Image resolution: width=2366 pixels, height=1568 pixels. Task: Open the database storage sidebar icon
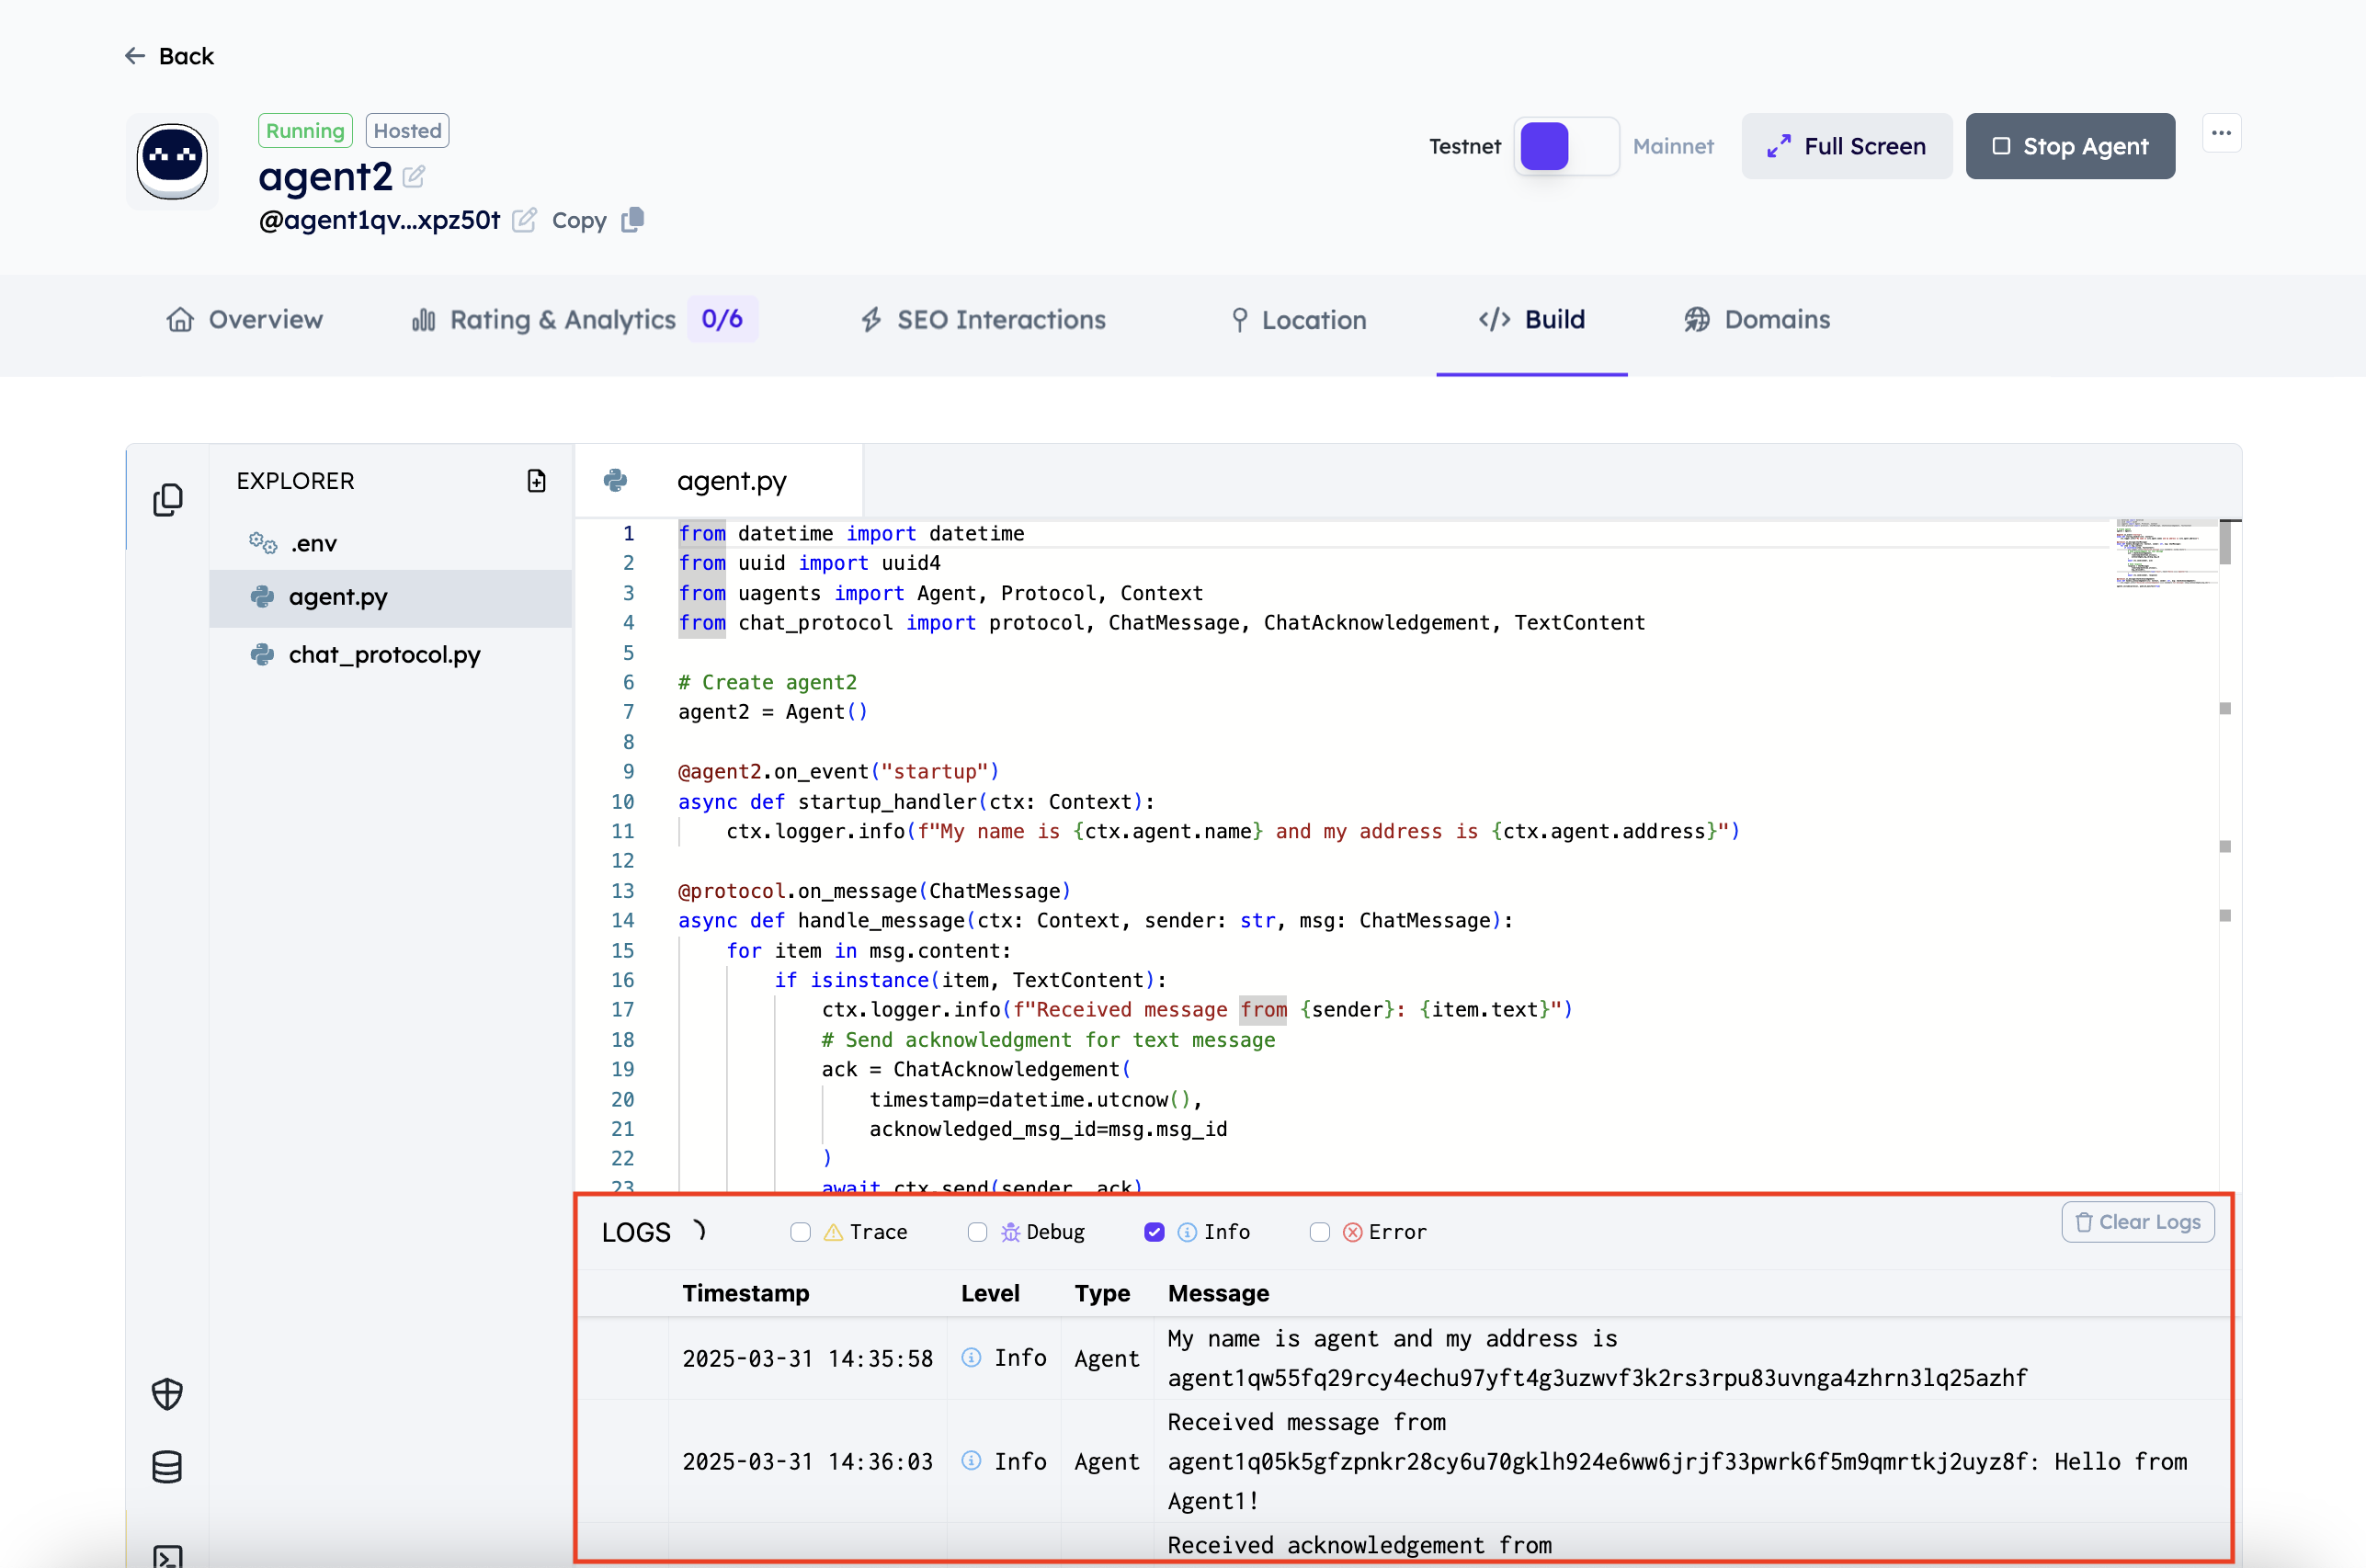coord(167,1467)
